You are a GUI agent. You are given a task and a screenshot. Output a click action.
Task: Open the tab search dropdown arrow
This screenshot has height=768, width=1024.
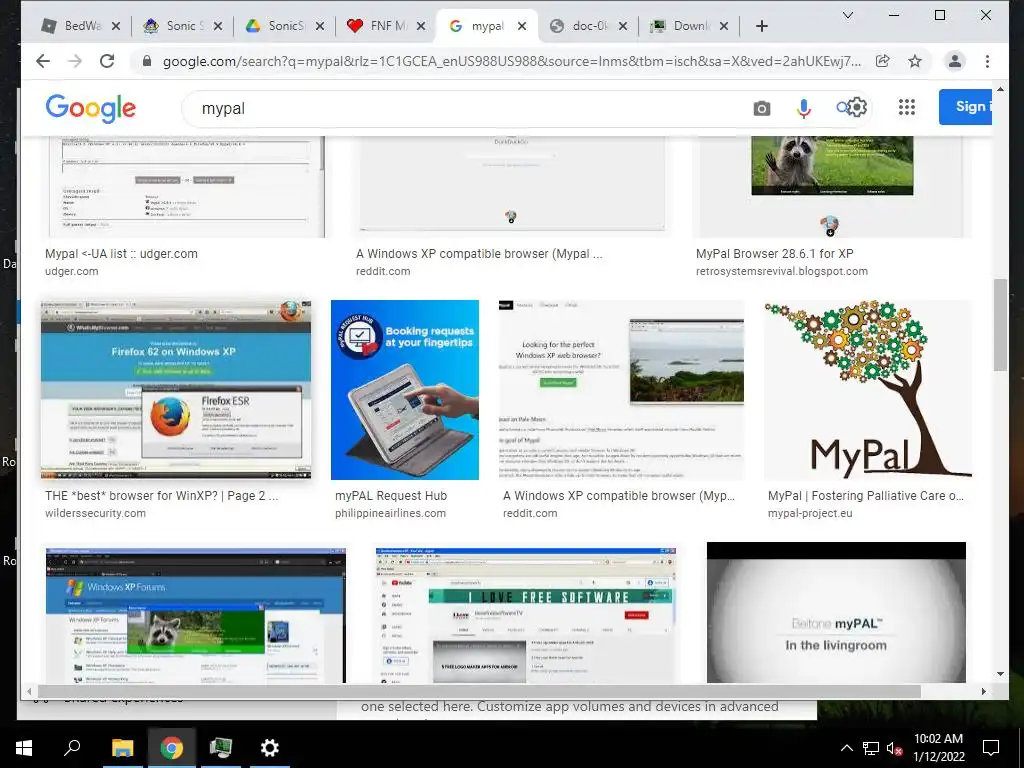tap(848, 15)
